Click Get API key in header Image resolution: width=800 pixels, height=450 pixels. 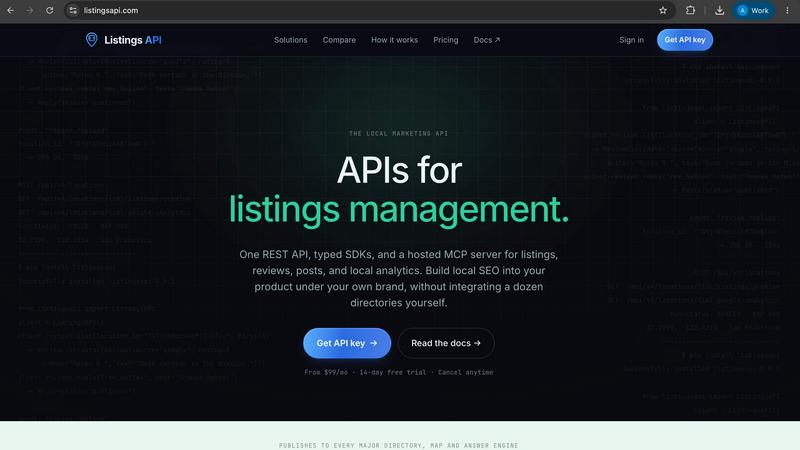[685, 40]
